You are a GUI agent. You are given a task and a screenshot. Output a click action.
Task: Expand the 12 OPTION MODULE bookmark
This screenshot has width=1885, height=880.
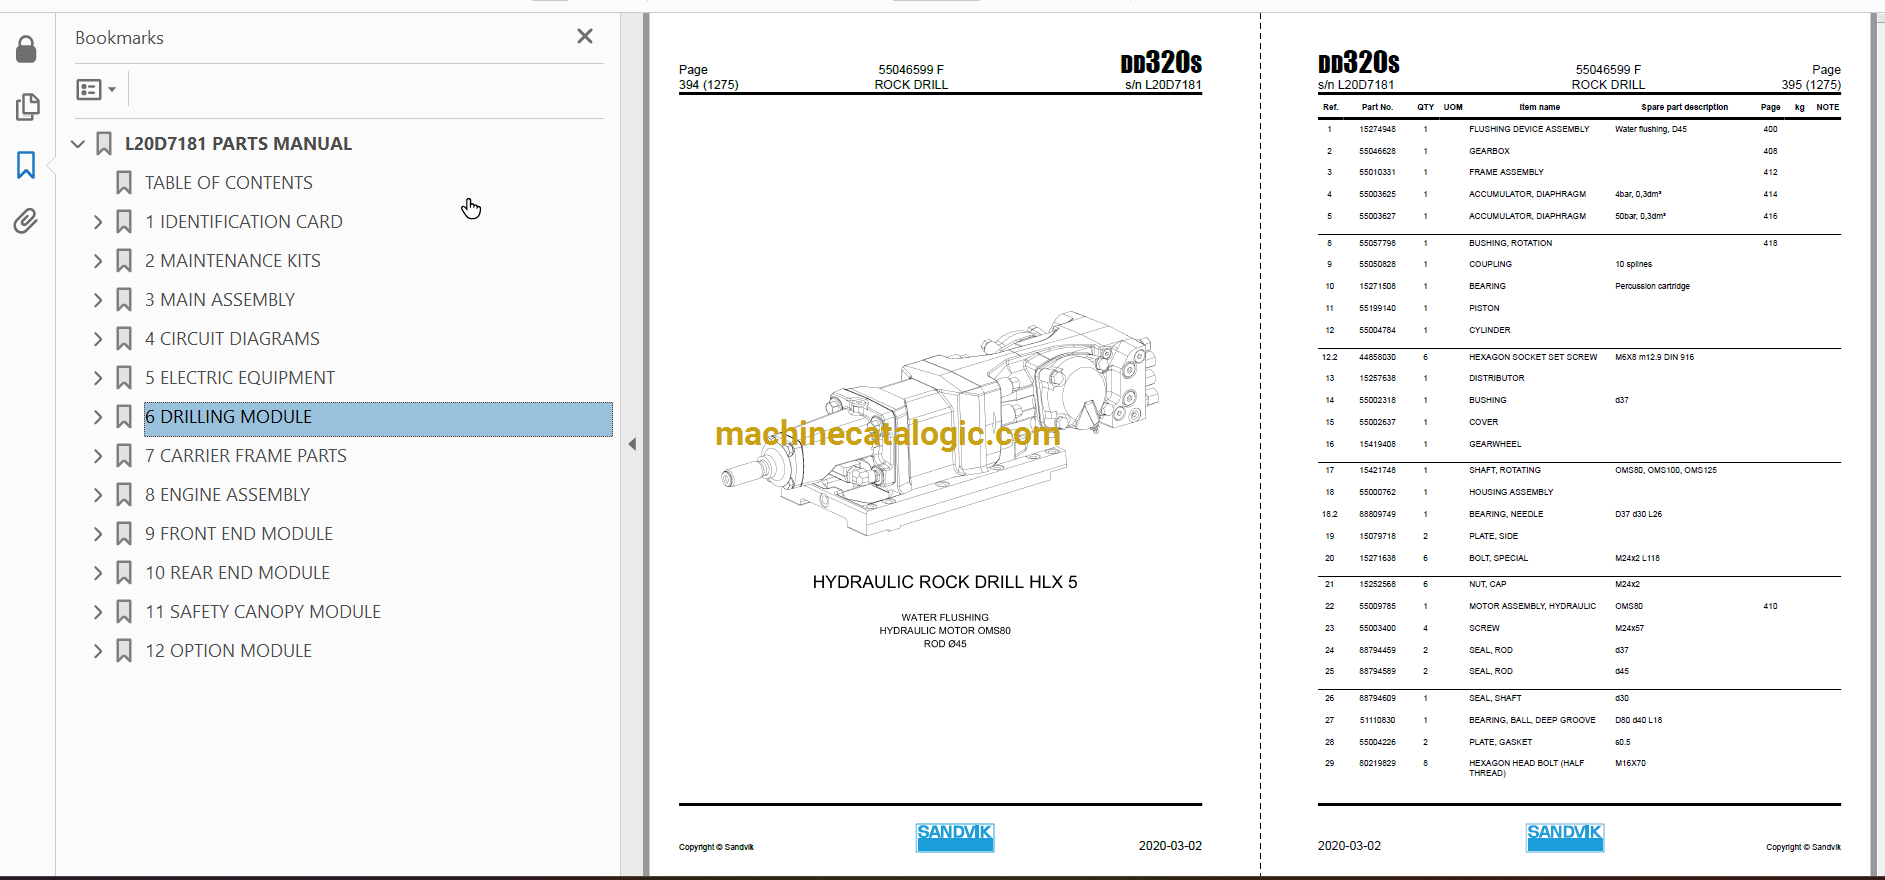[98, 651]
